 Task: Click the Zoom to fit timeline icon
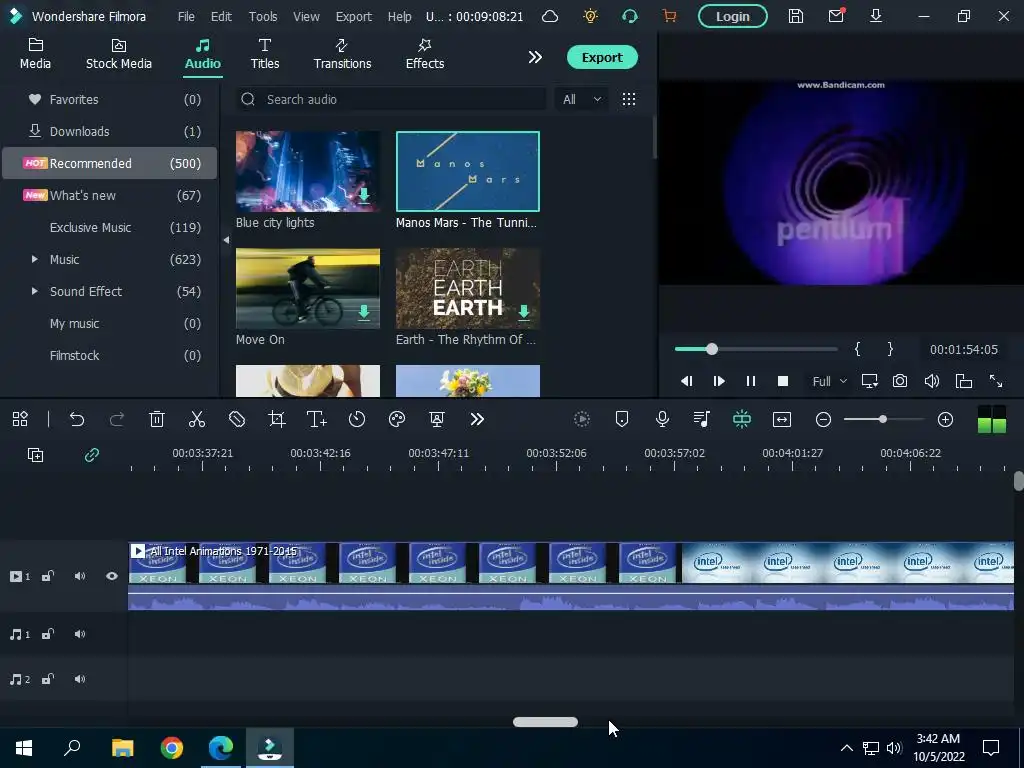pos(782,419)
